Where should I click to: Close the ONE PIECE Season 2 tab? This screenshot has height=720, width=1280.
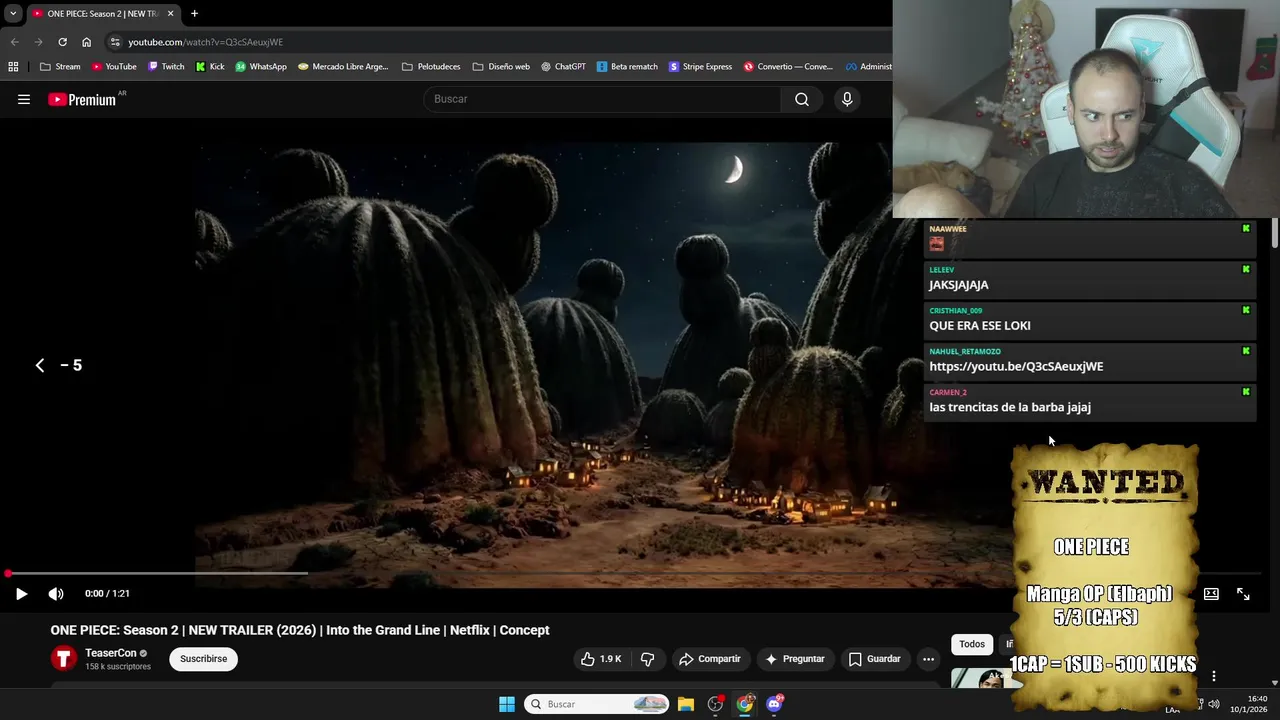coord(170,14)
